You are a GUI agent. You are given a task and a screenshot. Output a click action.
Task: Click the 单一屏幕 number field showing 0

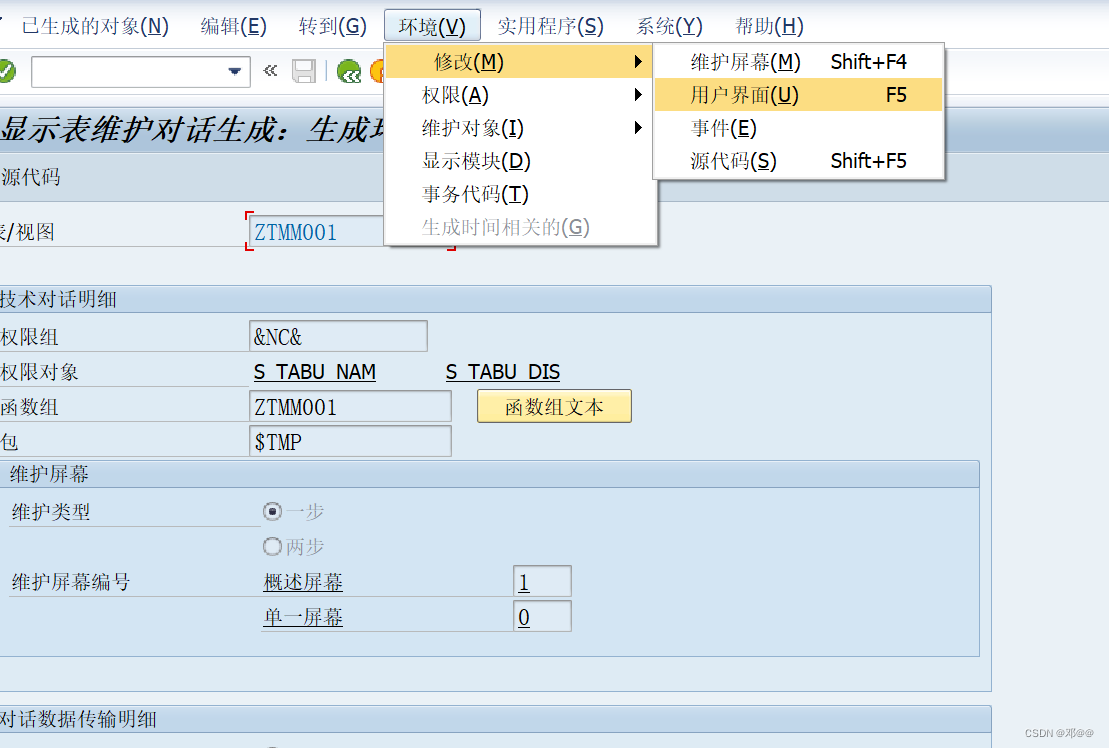point(542,617)
